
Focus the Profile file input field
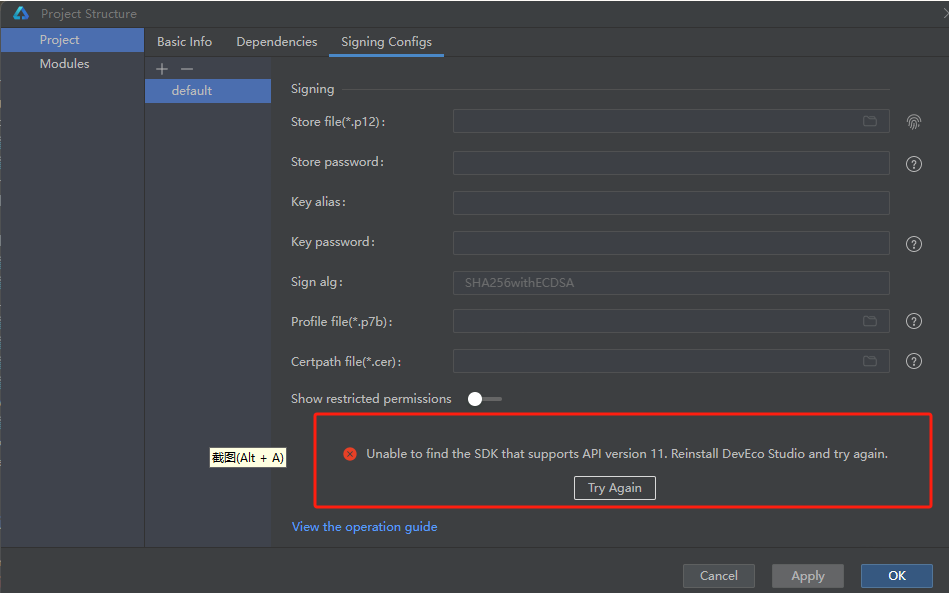coord(671,321)
